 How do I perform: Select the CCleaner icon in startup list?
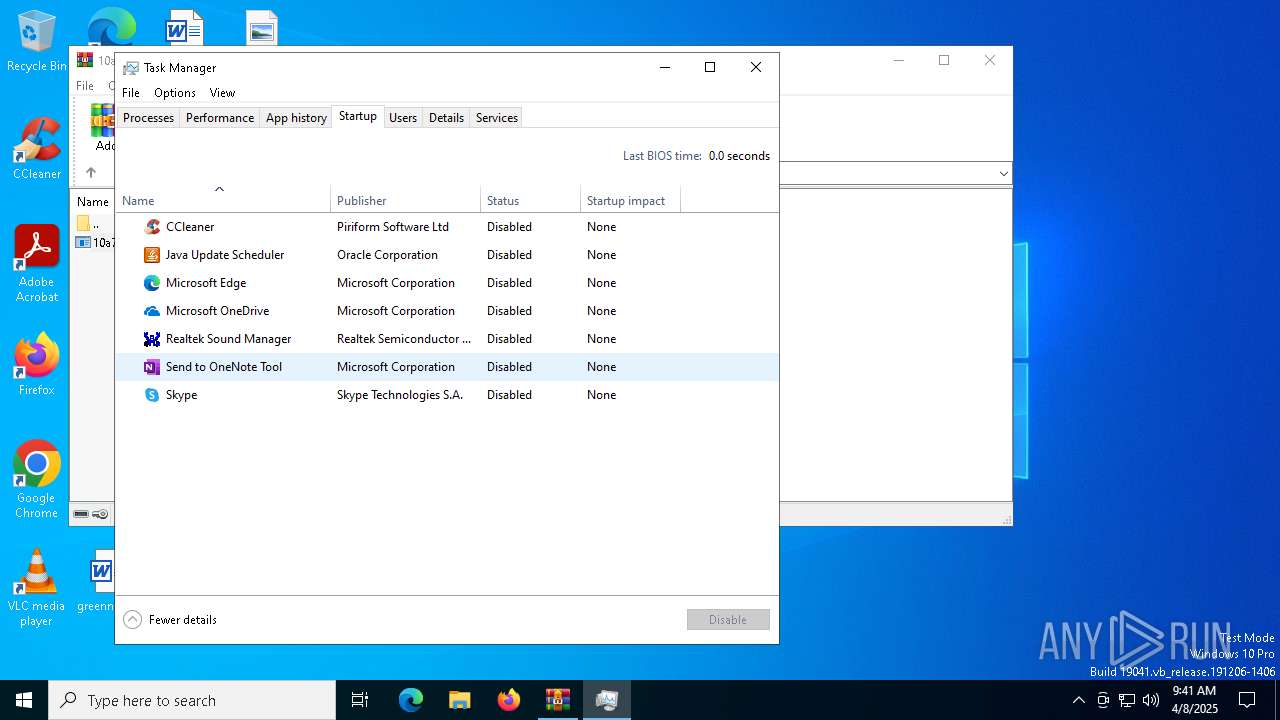[x=152, y=227]
